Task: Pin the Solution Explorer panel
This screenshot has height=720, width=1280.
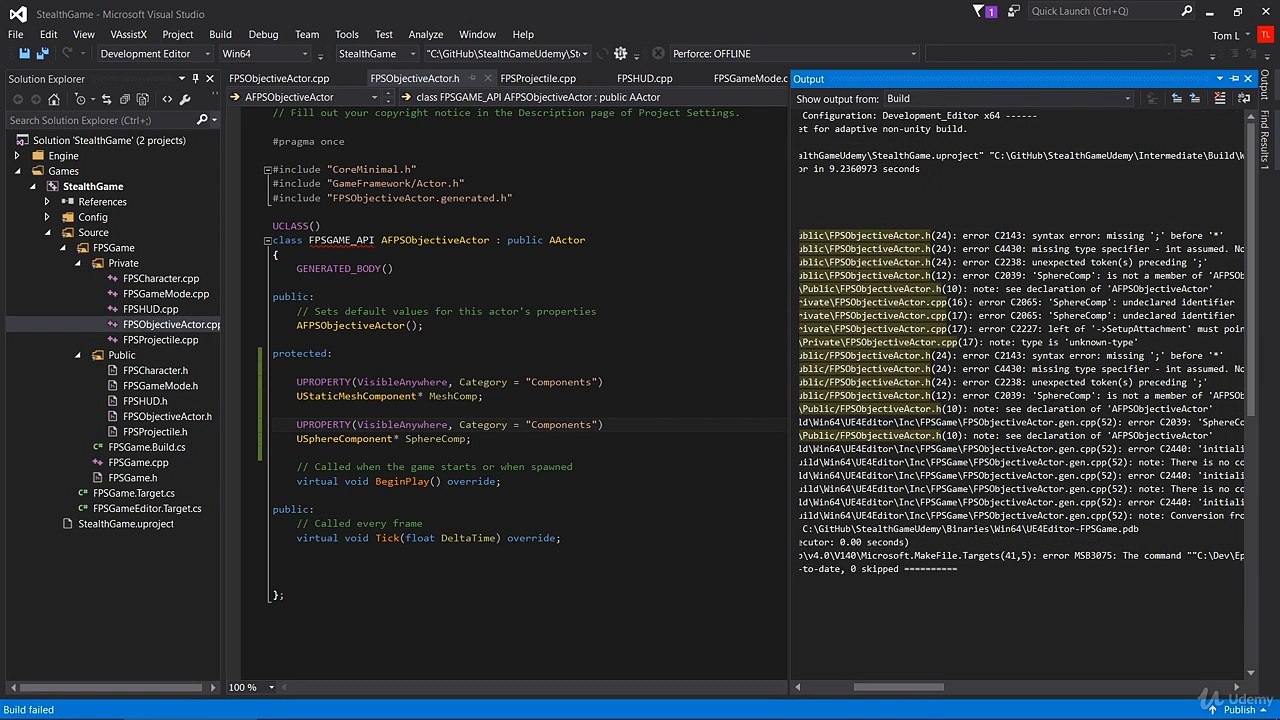Action: coord(196,78)
